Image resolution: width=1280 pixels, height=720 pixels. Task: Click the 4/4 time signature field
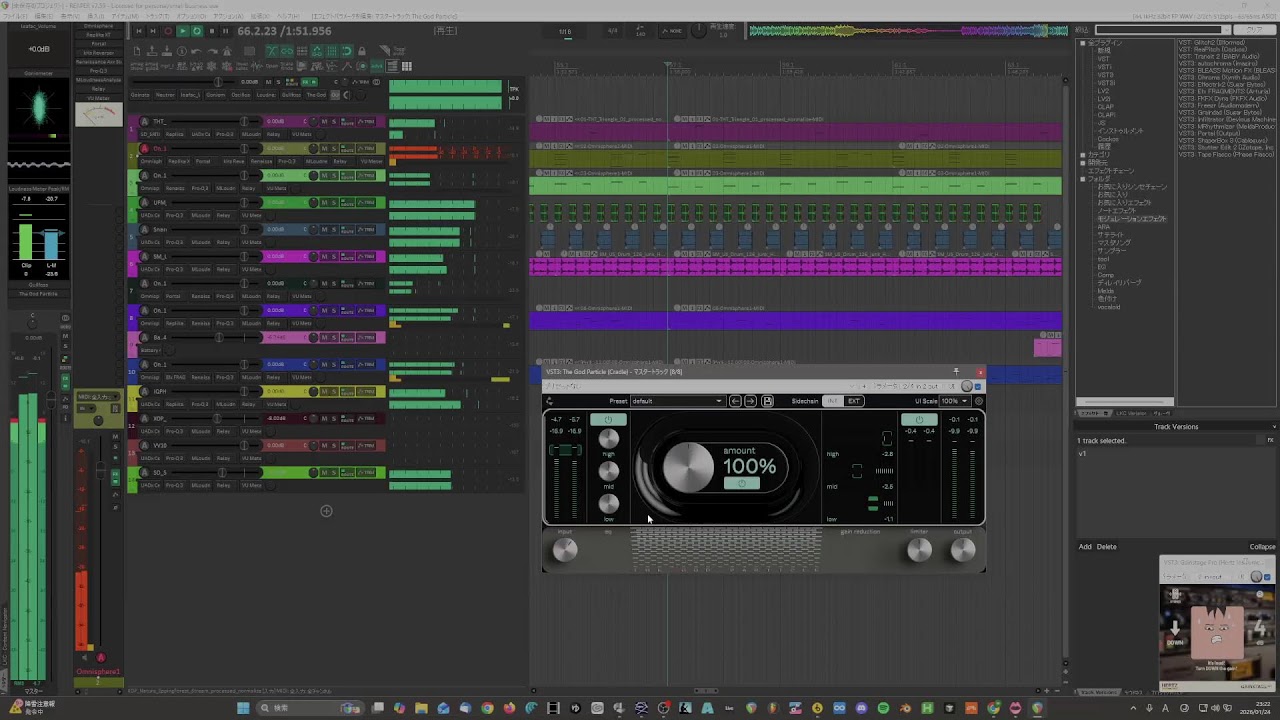[x=612, y=32]
